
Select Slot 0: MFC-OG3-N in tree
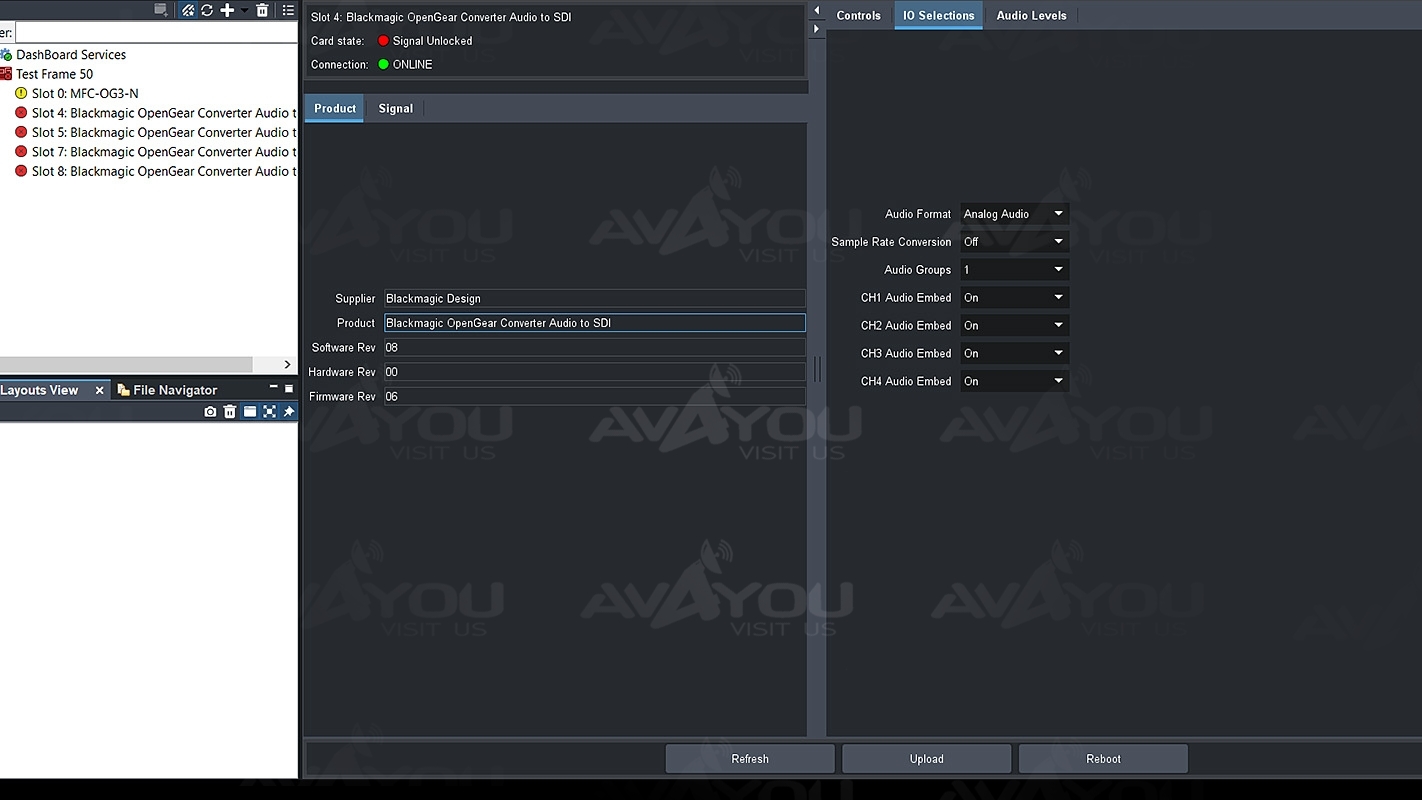coord(85,94)
